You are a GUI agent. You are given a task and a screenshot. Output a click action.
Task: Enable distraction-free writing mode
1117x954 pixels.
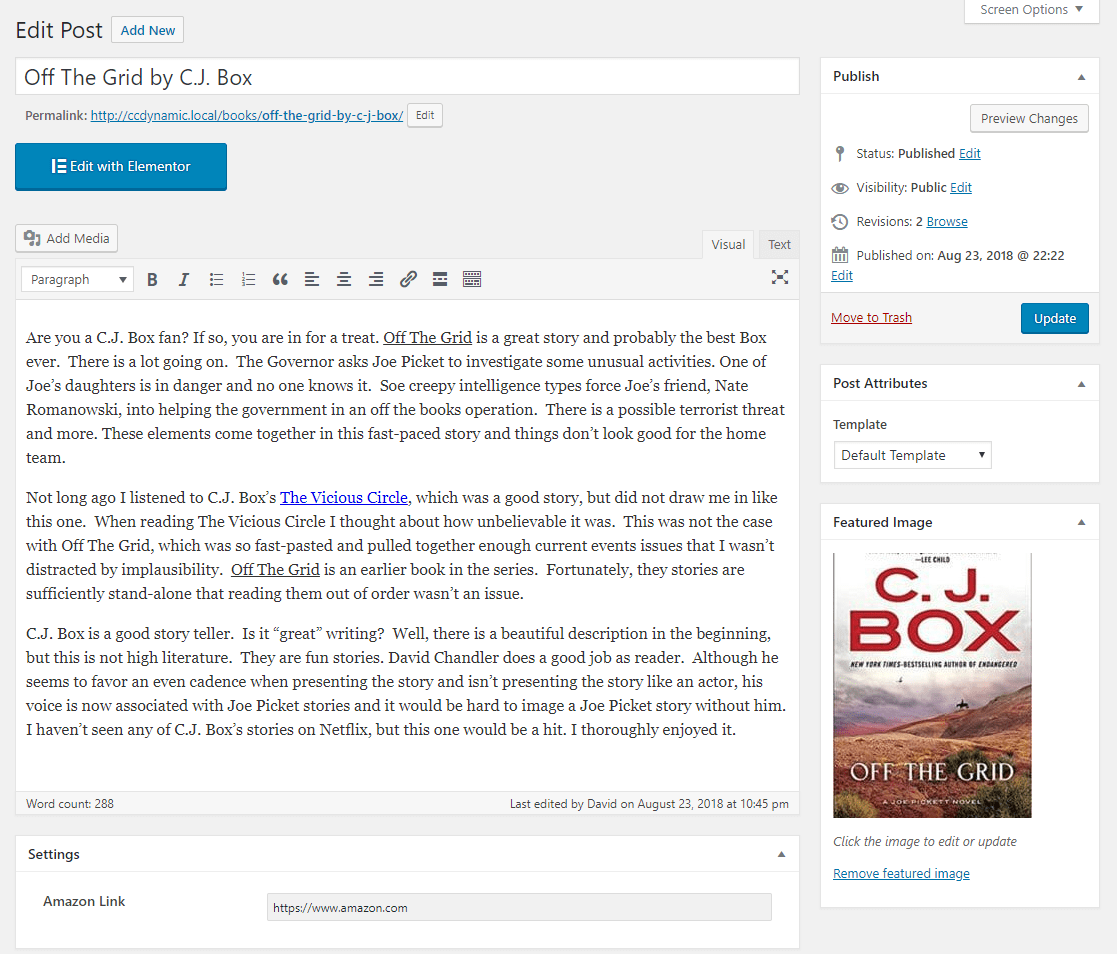780,278
